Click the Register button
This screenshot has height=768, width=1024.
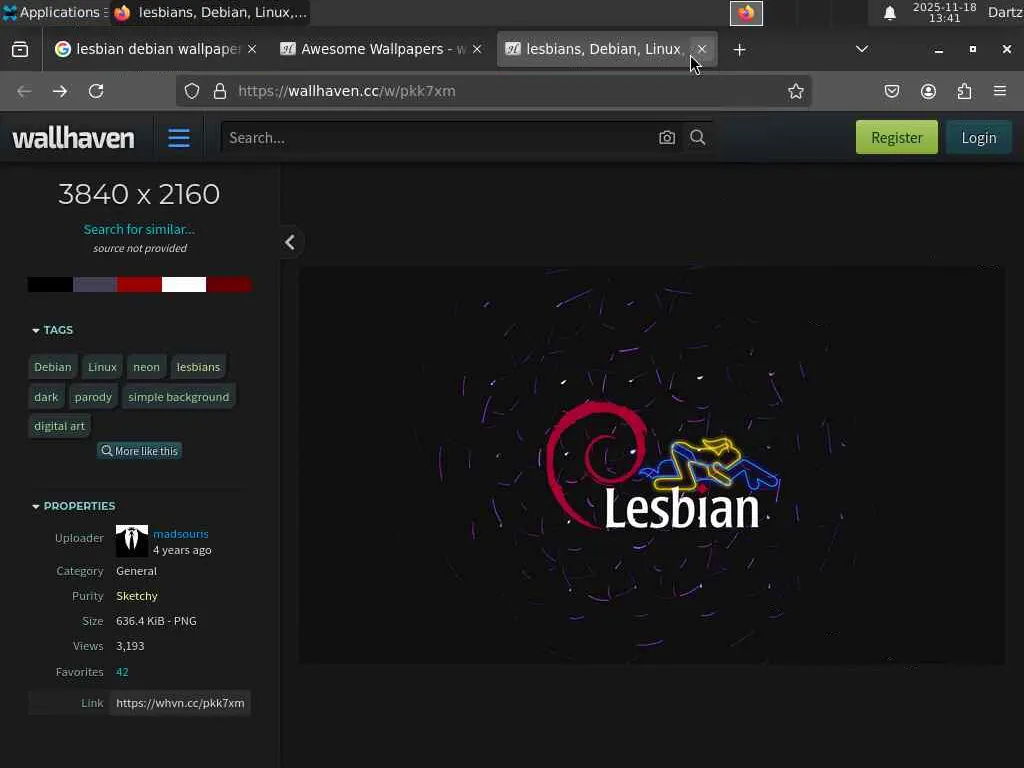point(897,137)
